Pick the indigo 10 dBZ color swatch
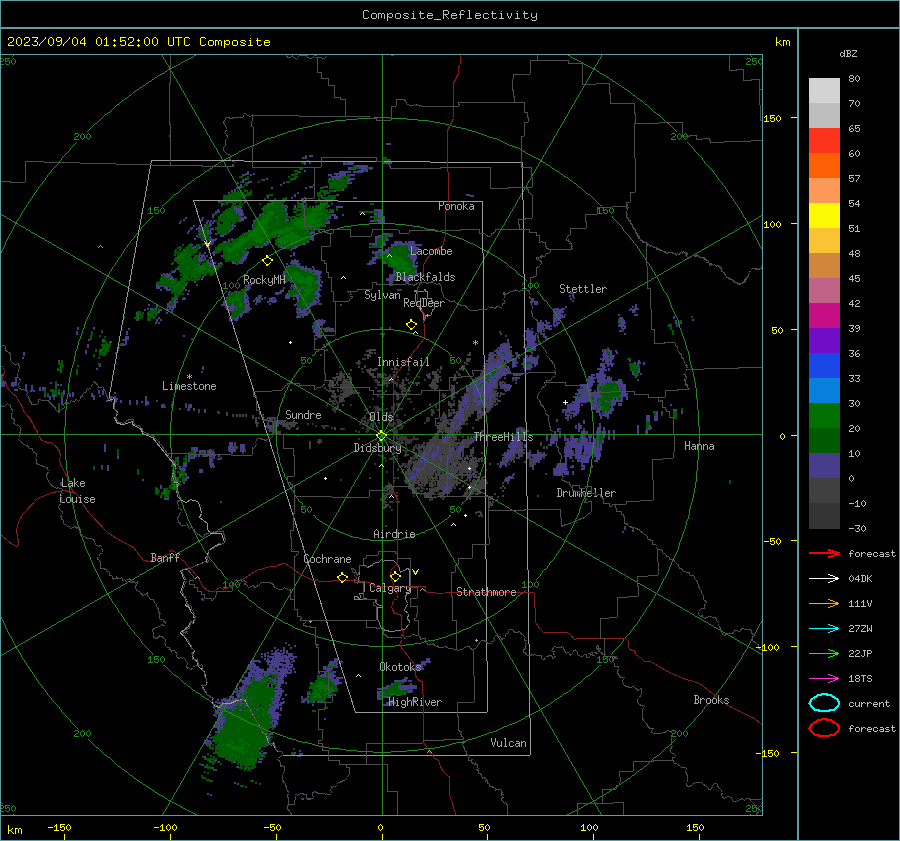Image resolution: width=900 pixels, height=841 pixels. pos(824,466)
